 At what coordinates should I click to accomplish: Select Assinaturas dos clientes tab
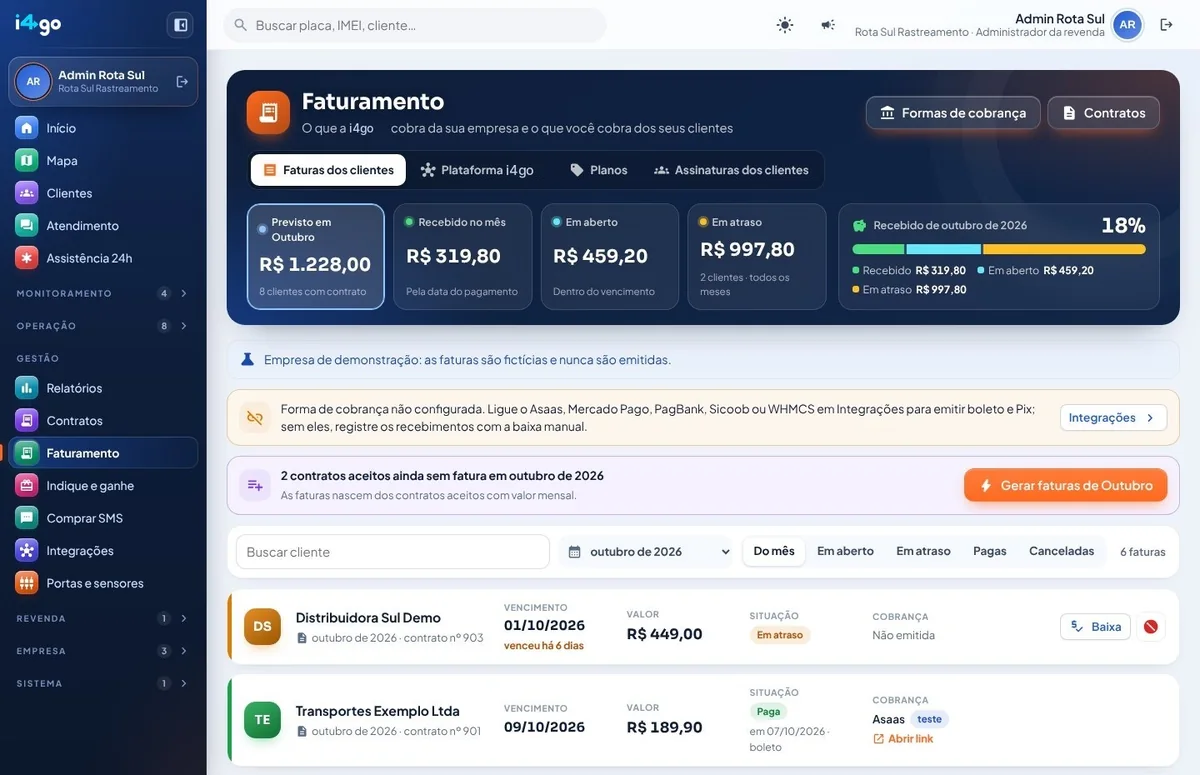731,170
